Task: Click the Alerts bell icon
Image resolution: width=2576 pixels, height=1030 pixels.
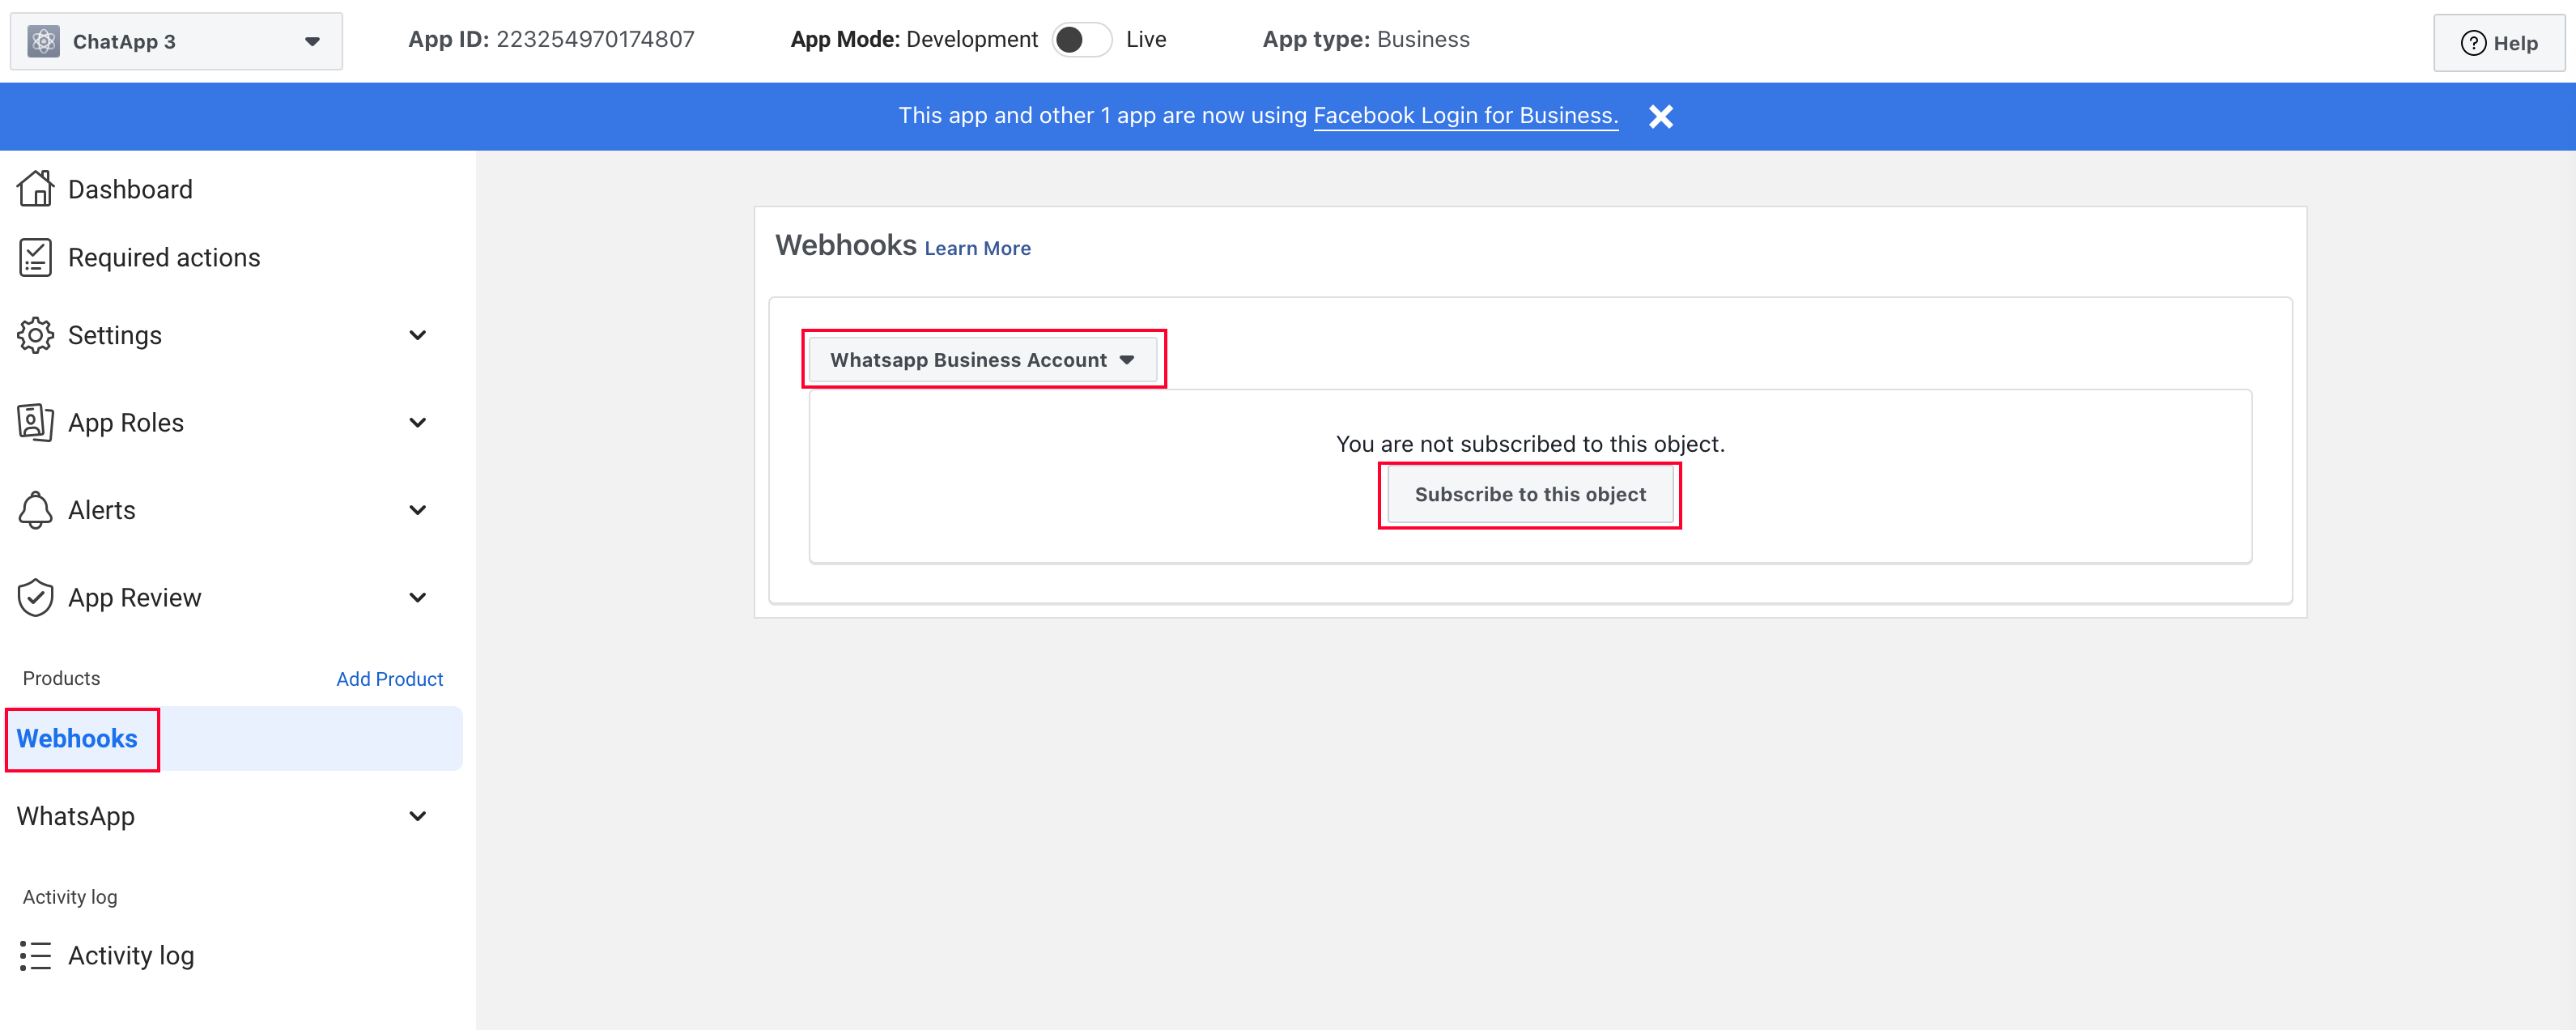Action: point(36,510)
